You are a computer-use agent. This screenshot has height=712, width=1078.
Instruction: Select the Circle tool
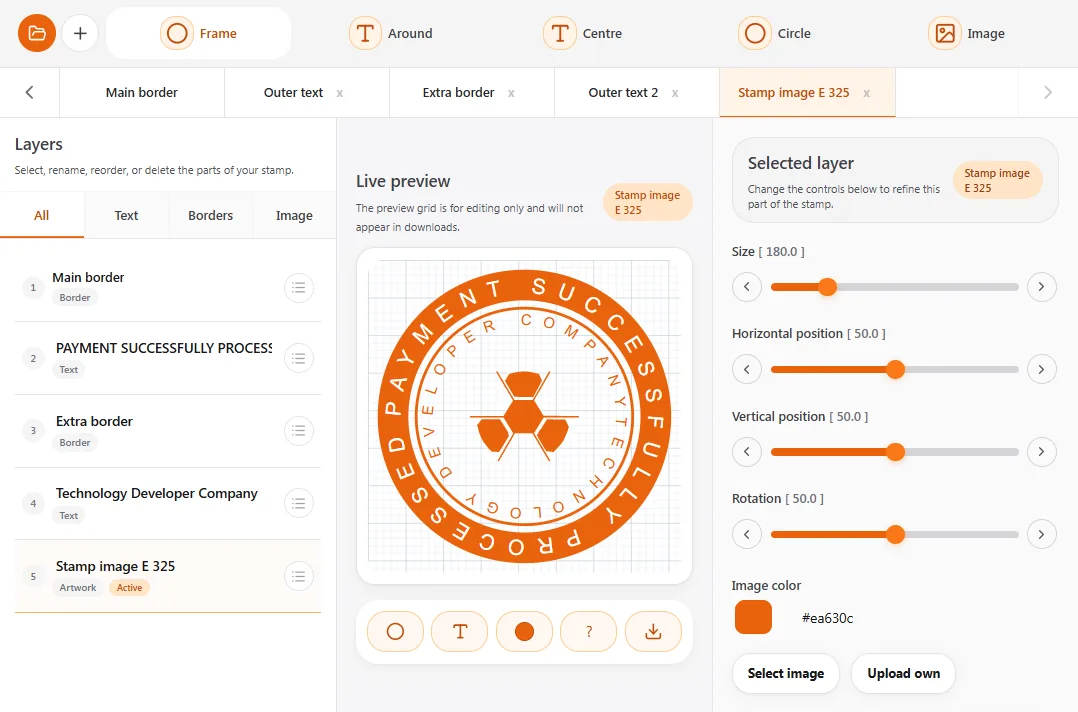click(x=775, y=33)
